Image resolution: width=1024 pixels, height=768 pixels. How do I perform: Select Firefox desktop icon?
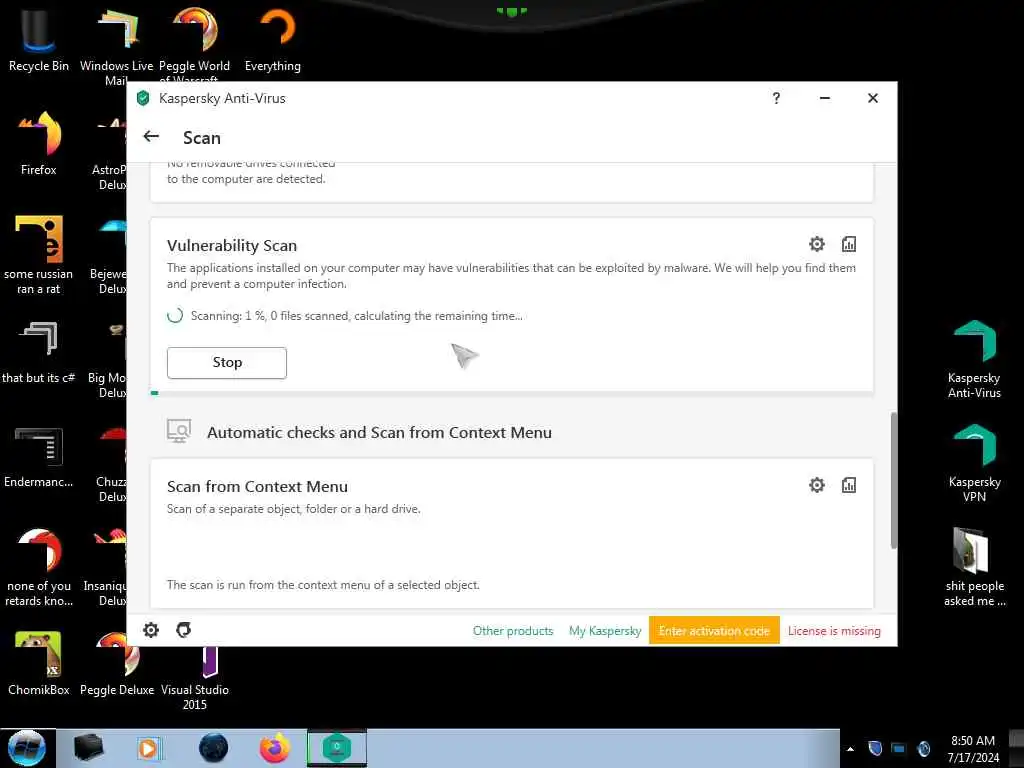39,144
